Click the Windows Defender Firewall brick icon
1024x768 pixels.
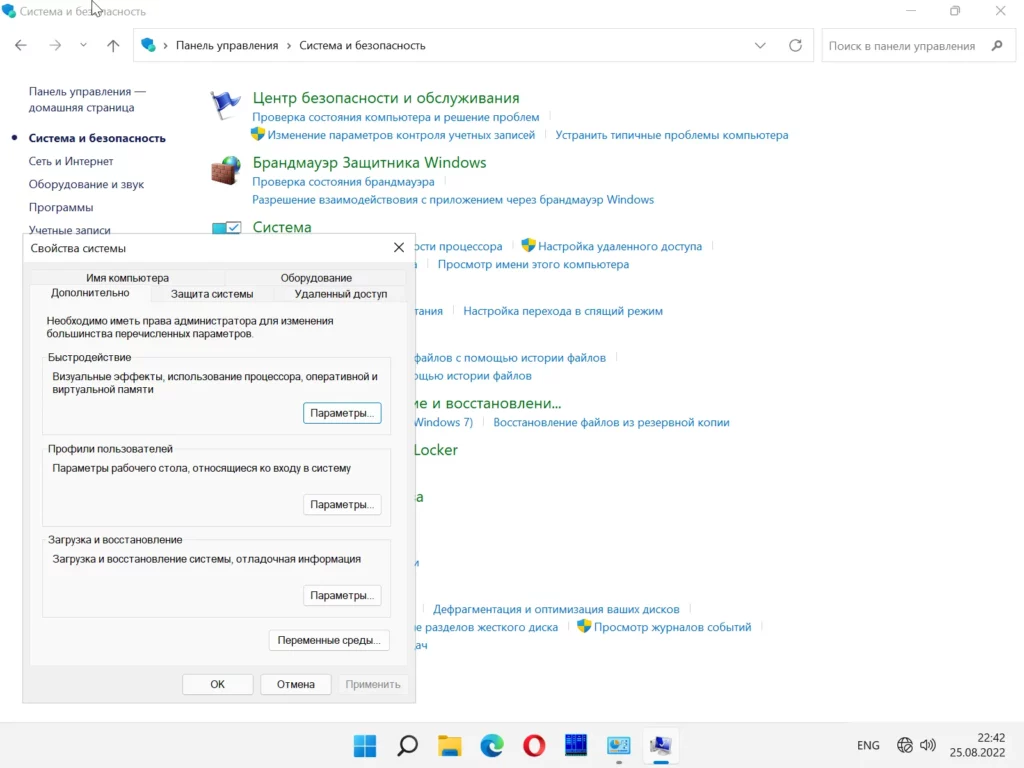coord(226,171)
